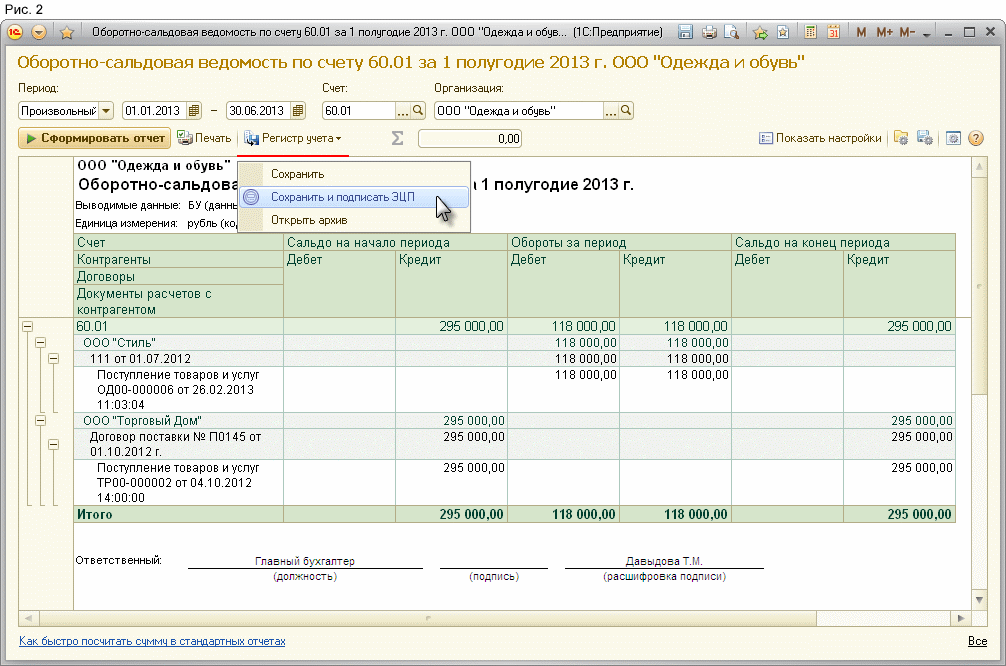
Task: Collapse the ООО "Торговый Дом" group
Action: pos(41,421)
